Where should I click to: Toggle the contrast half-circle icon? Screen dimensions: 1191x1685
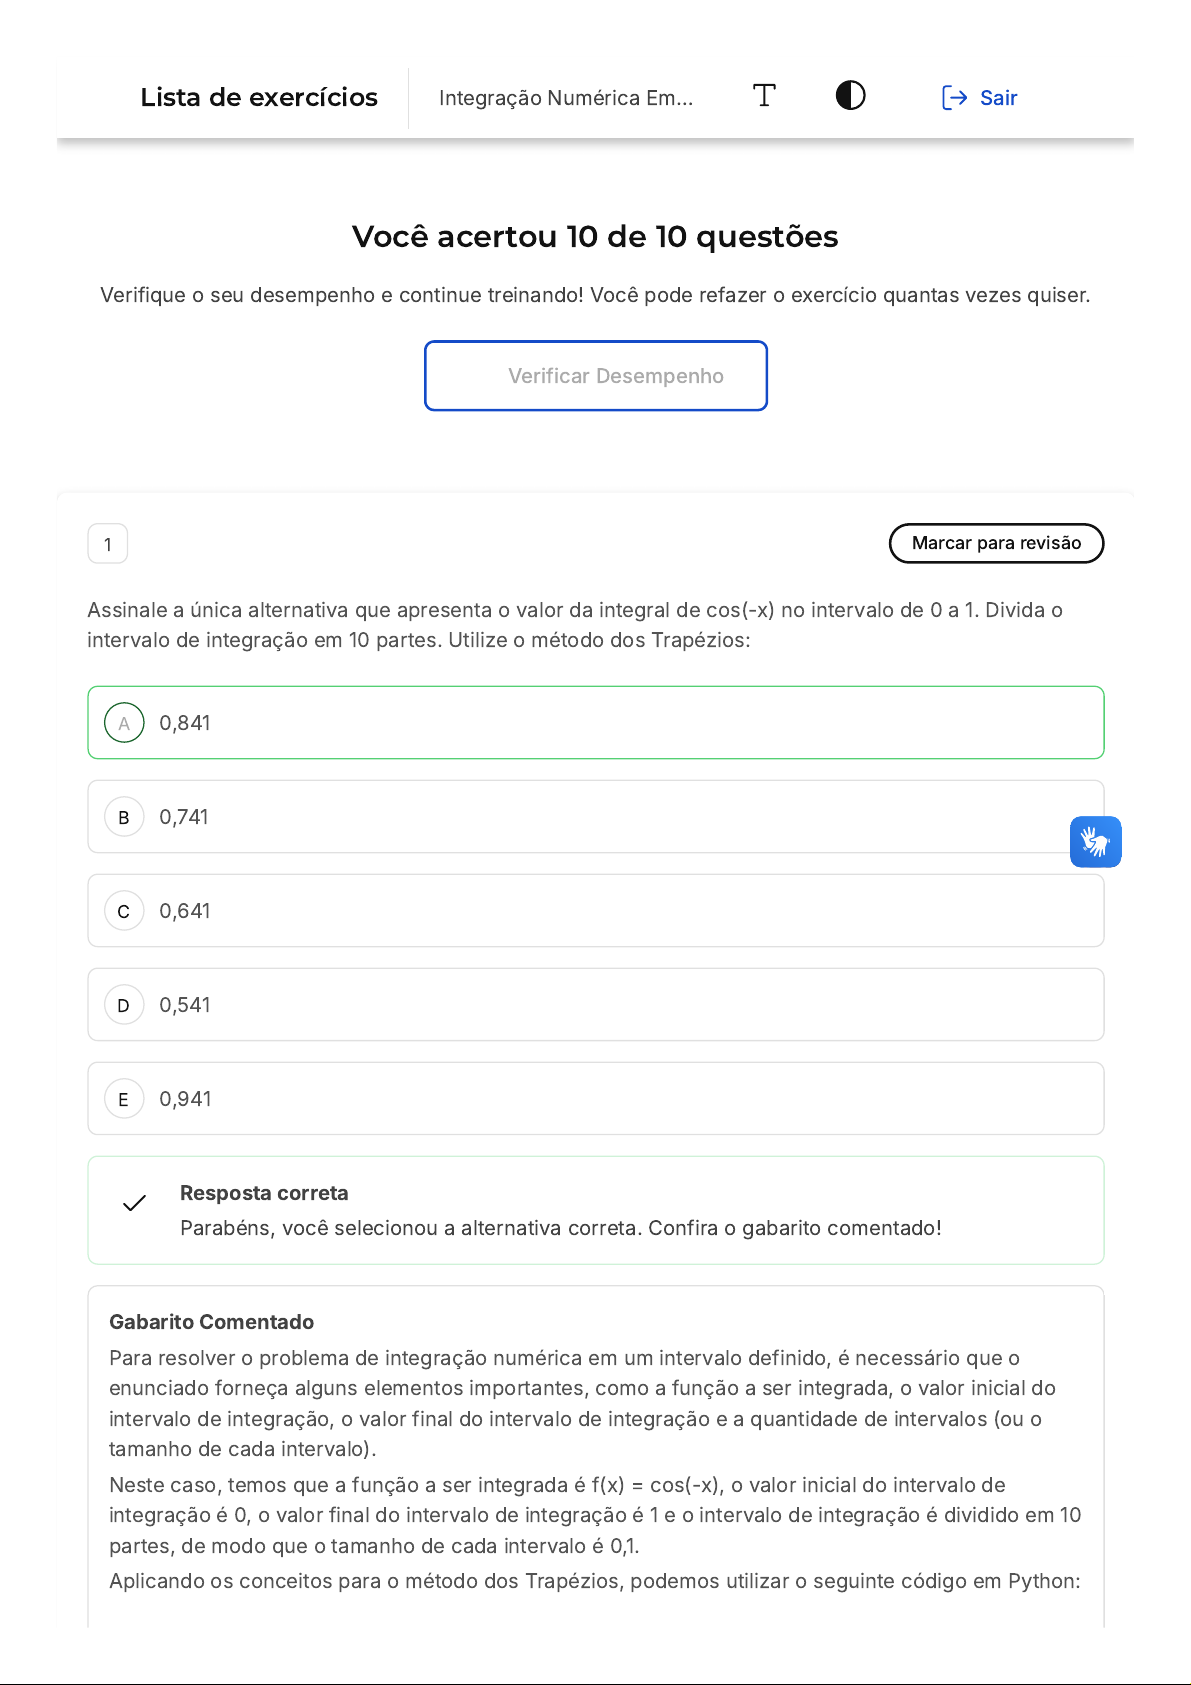850,96
